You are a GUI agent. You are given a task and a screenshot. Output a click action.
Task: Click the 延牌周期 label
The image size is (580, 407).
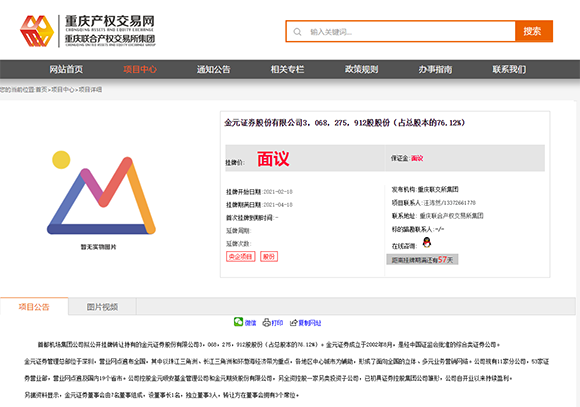pyautogui.click(x=239, y=231)
